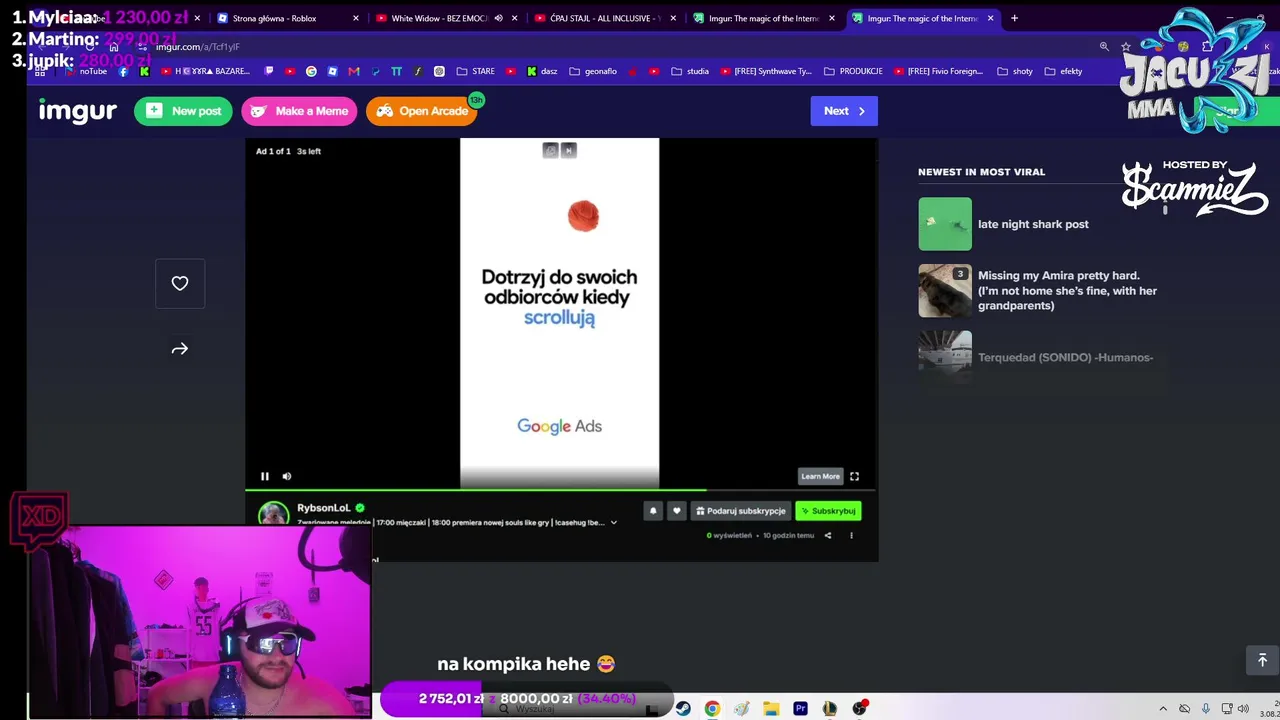Close the Roblox browser tab
1280x720 pixels.
(355, 18)
